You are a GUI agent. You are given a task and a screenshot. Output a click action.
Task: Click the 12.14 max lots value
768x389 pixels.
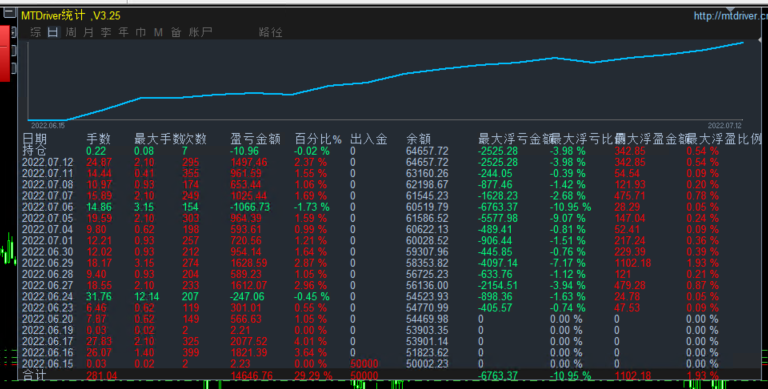point(146,296)
